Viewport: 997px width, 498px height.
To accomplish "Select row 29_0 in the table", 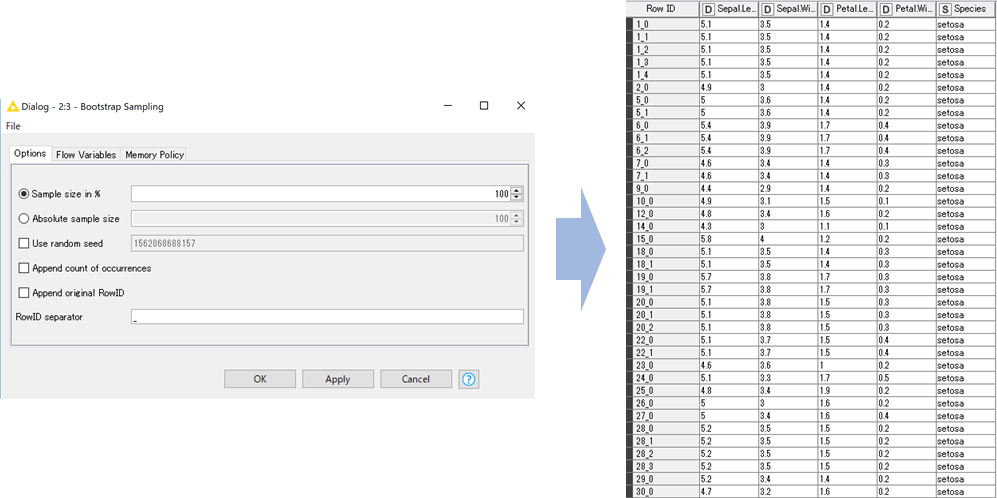I will (x=811, y=479).
